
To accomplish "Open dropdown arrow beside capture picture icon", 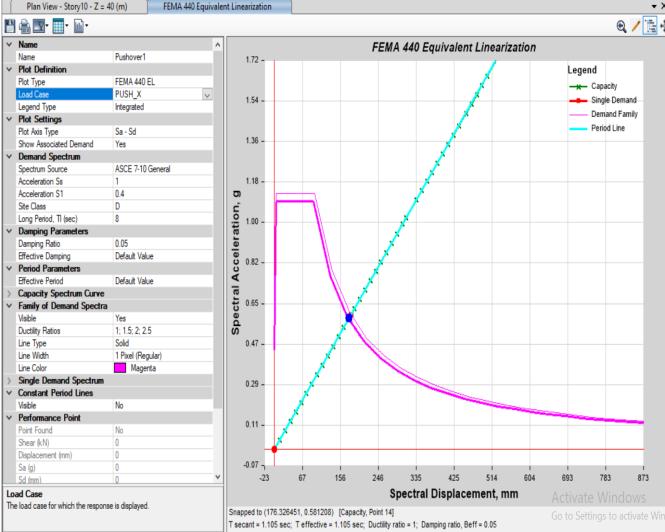I will pyautogui.click(x=47, y=26).
